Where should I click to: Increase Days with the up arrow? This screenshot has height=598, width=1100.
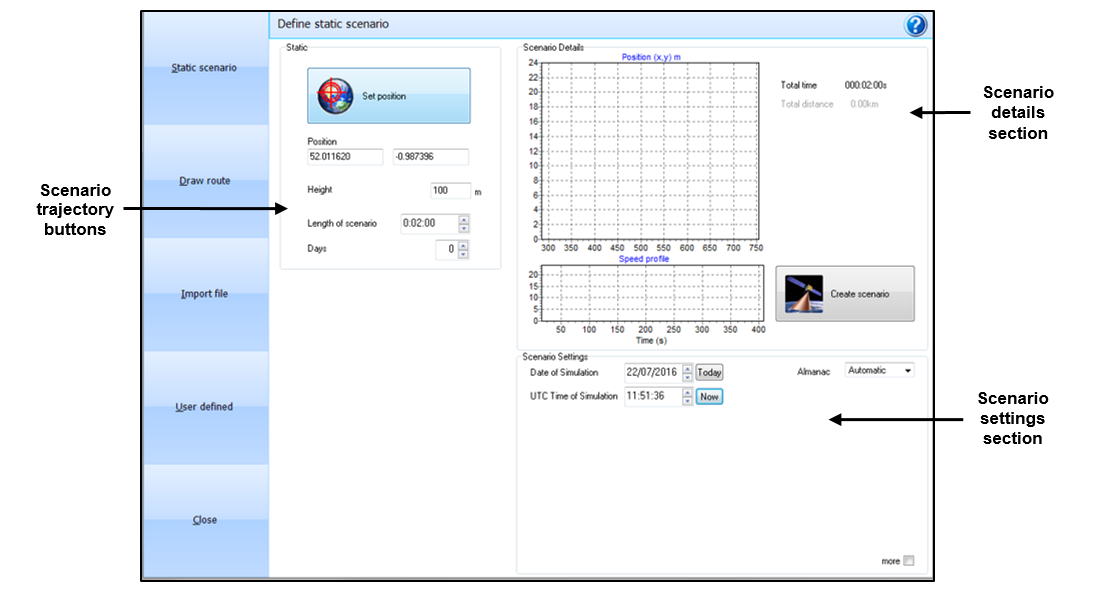(463, 245)
